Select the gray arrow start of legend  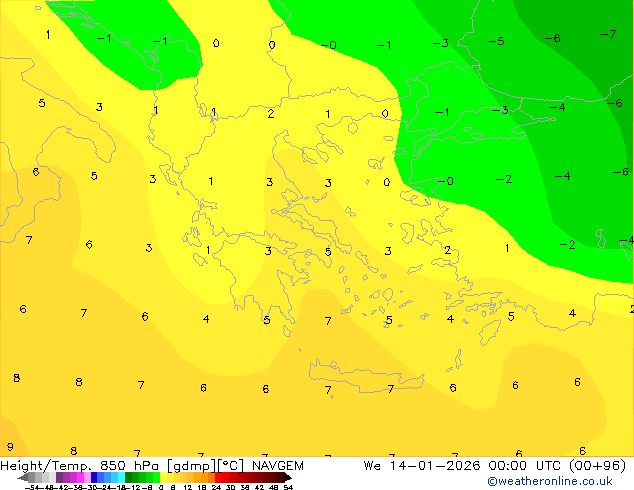tap(23, 477)
